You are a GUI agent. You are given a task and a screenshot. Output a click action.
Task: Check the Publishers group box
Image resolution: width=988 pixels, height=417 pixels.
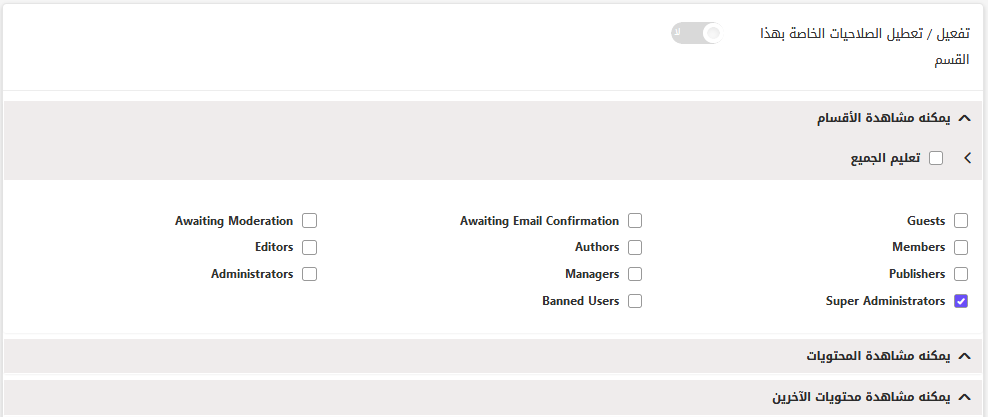tap(961, 274)
